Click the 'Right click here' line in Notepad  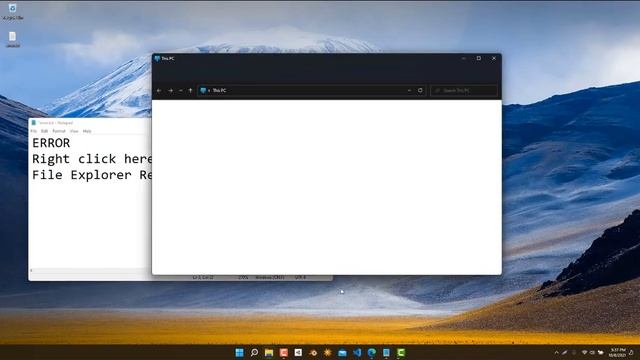92,159
